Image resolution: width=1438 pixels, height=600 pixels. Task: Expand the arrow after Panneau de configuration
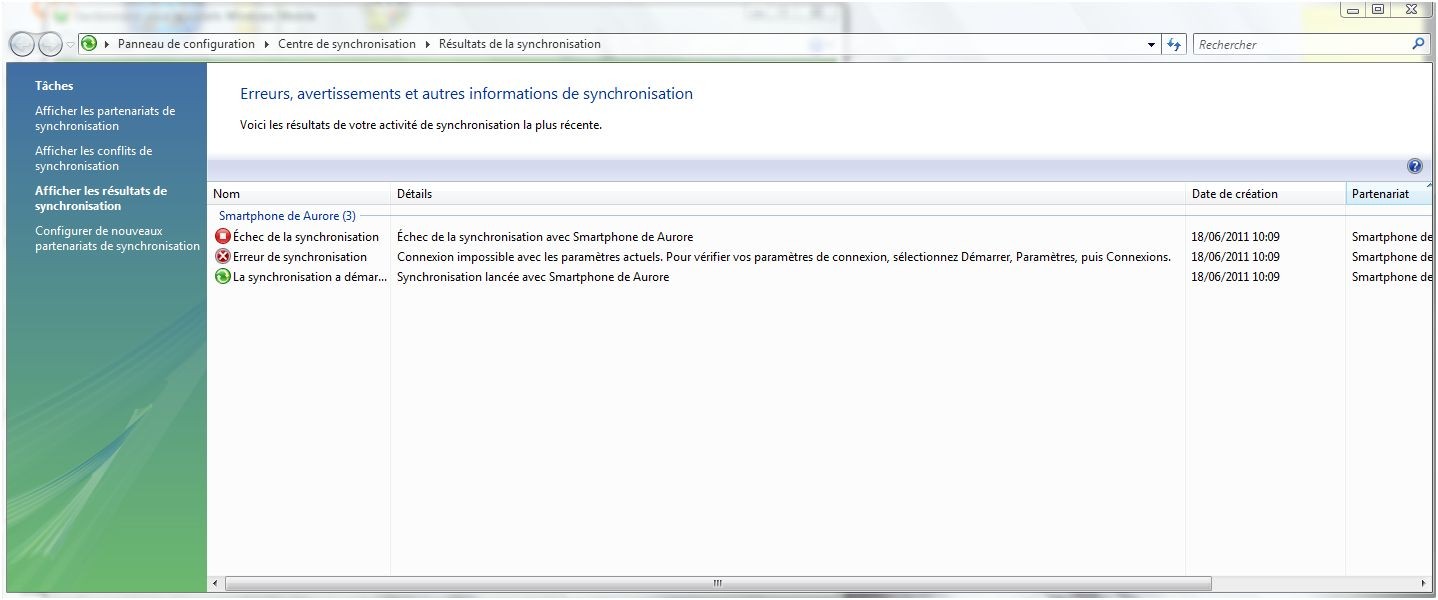[267, 44]
